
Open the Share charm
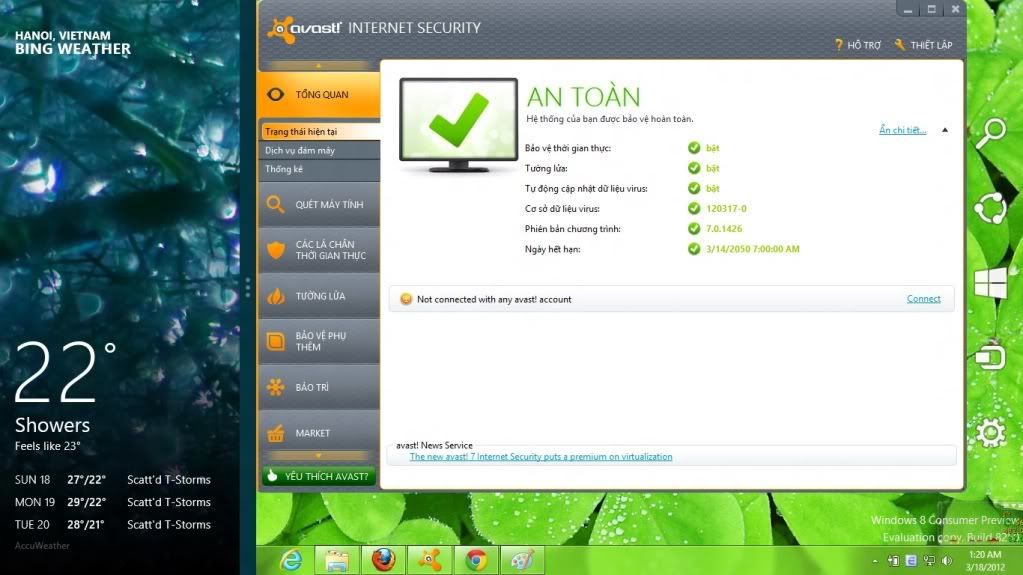pos(990,209)
